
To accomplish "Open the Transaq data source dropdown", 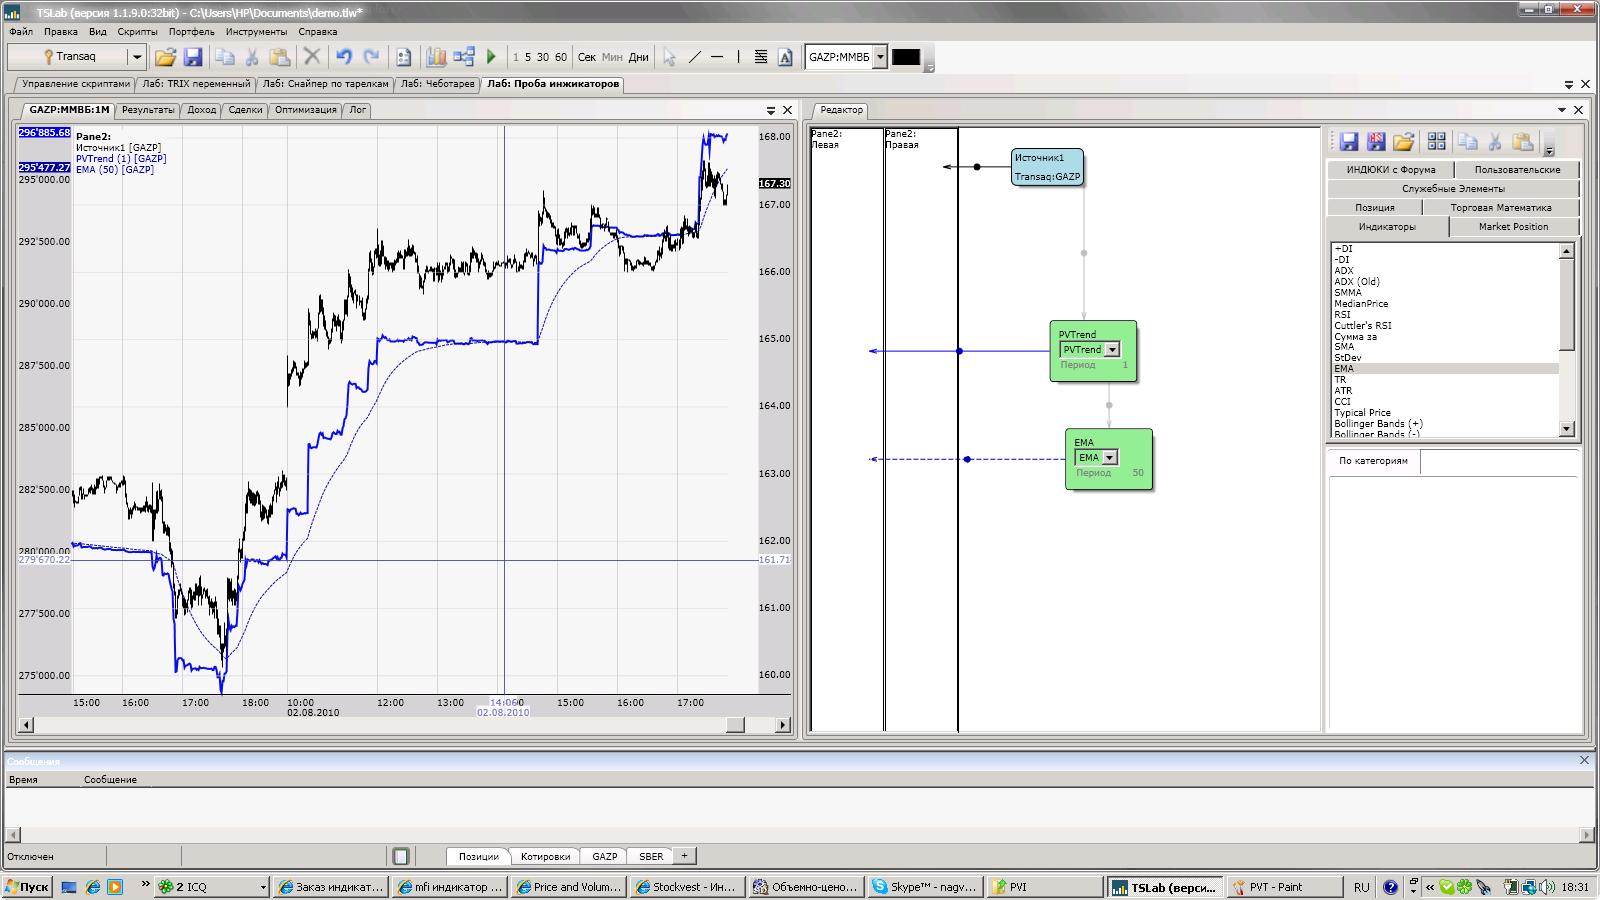I will [x=137, y=57].
